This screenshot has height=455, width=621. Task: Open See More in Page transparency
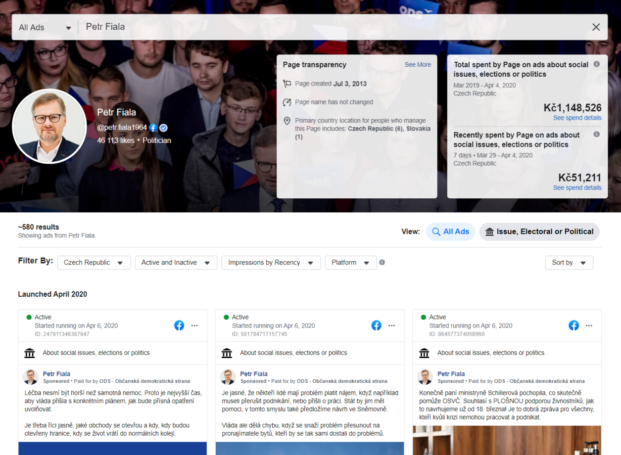[417, 65]
